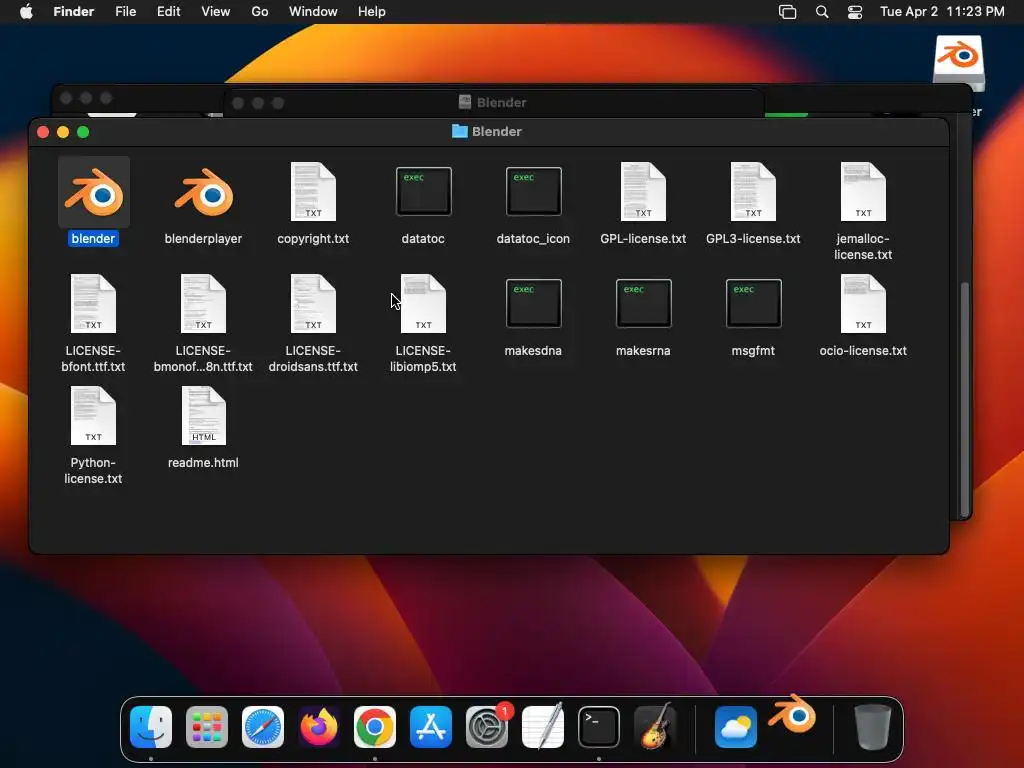Open the Window menu

coord(313,11)
